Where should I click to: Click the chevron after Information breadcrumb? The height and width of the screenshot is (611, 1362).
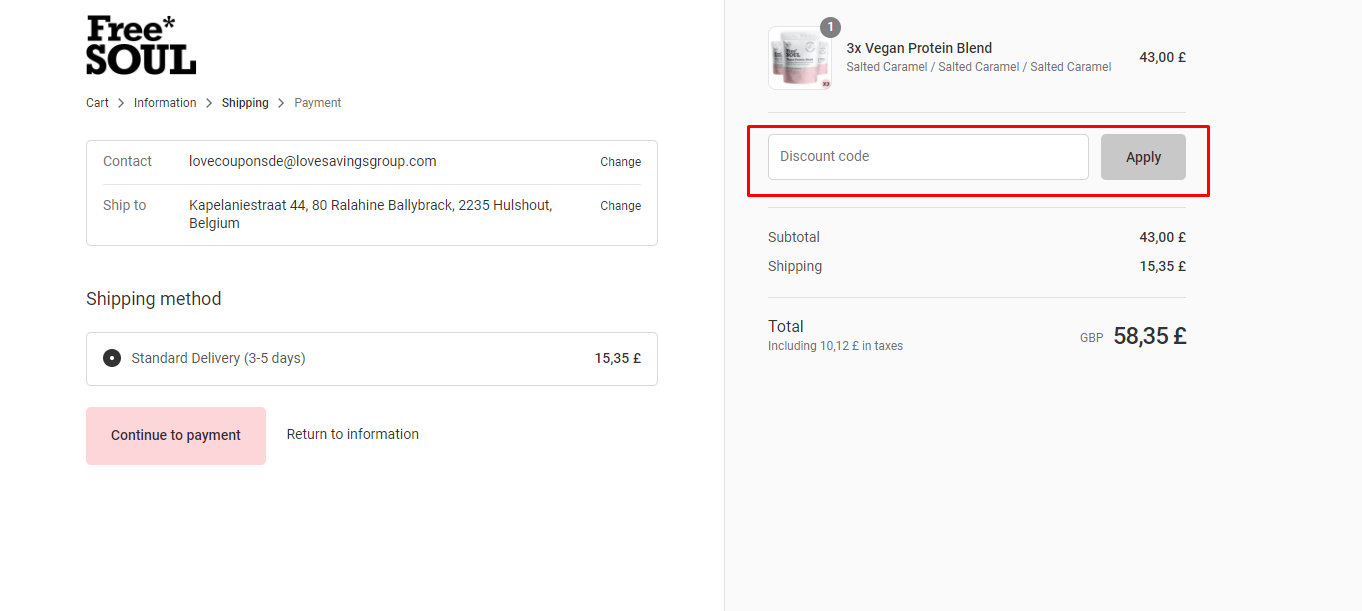(209, 103)
